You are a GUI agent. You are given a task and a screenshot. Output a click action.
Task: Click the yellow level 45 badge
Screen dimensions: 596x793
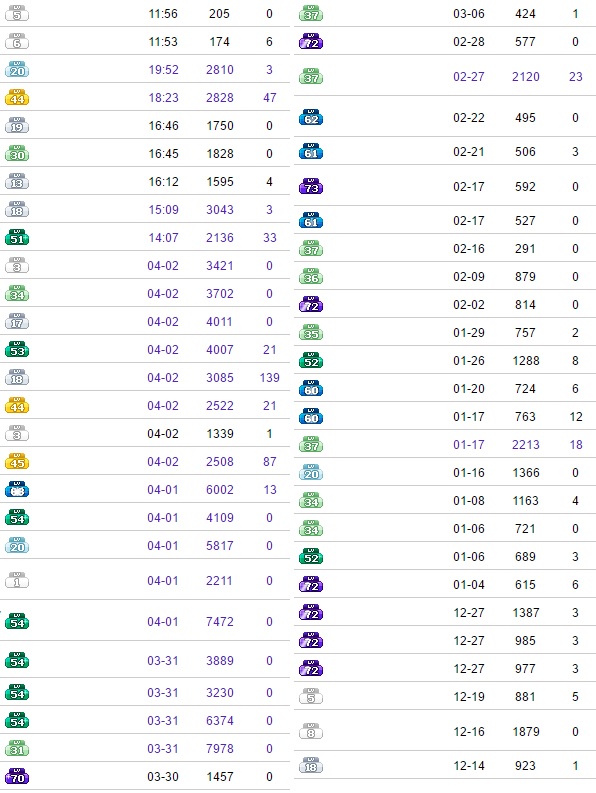[17, 461]
